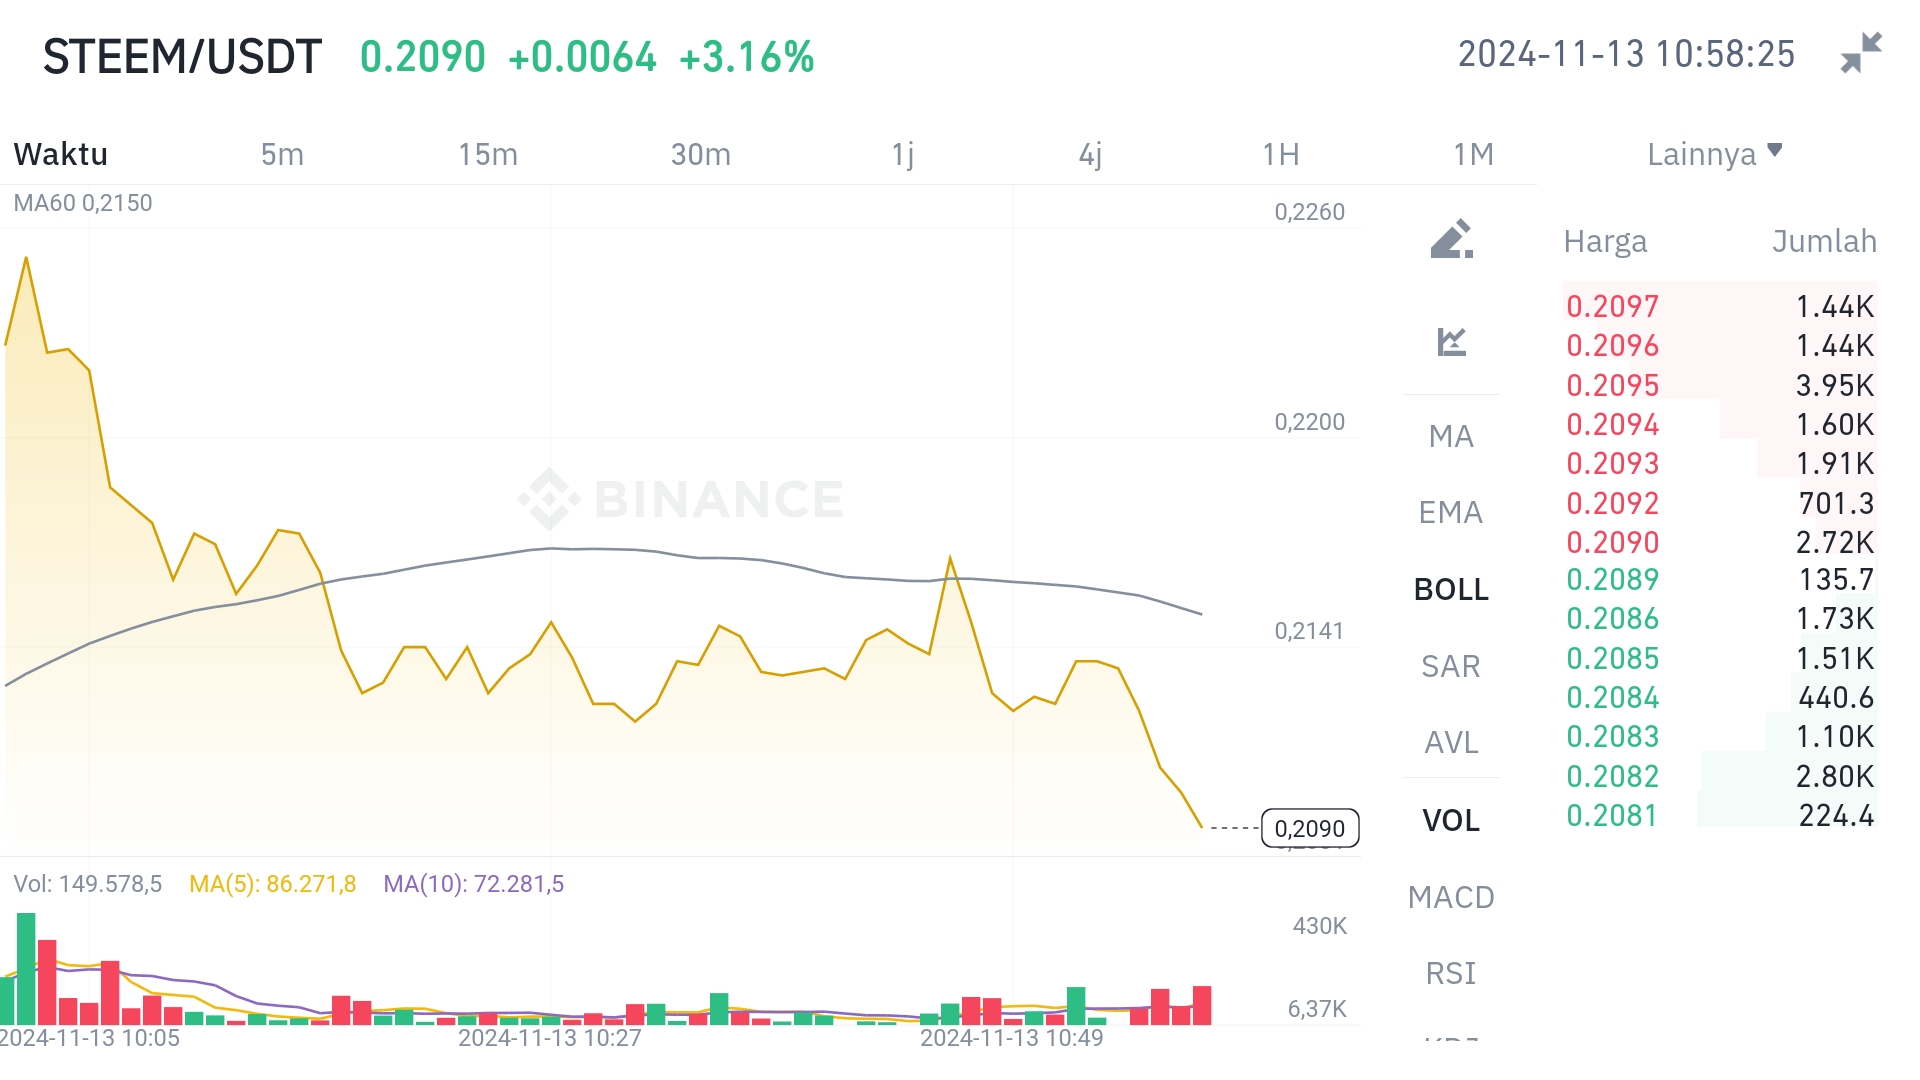Expand the Lainnya interval dropdown

point(1714,154)
